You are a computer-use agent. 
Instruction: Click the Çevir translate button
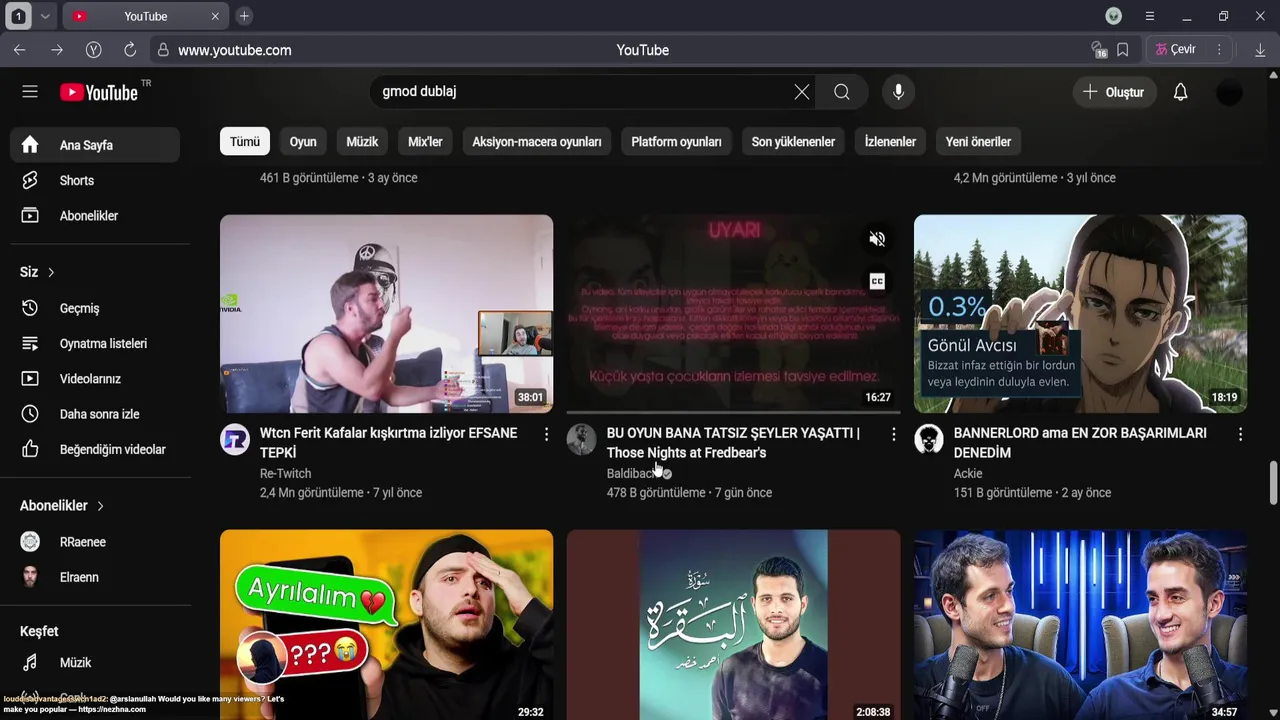click(1176, 50)
